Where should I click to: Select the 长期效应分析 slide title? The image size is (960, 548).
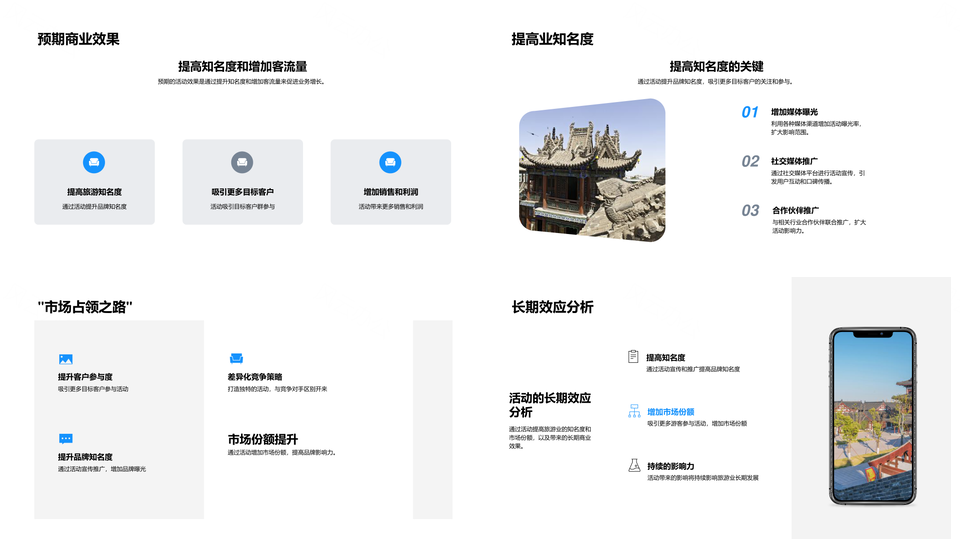tap(552, 307)
